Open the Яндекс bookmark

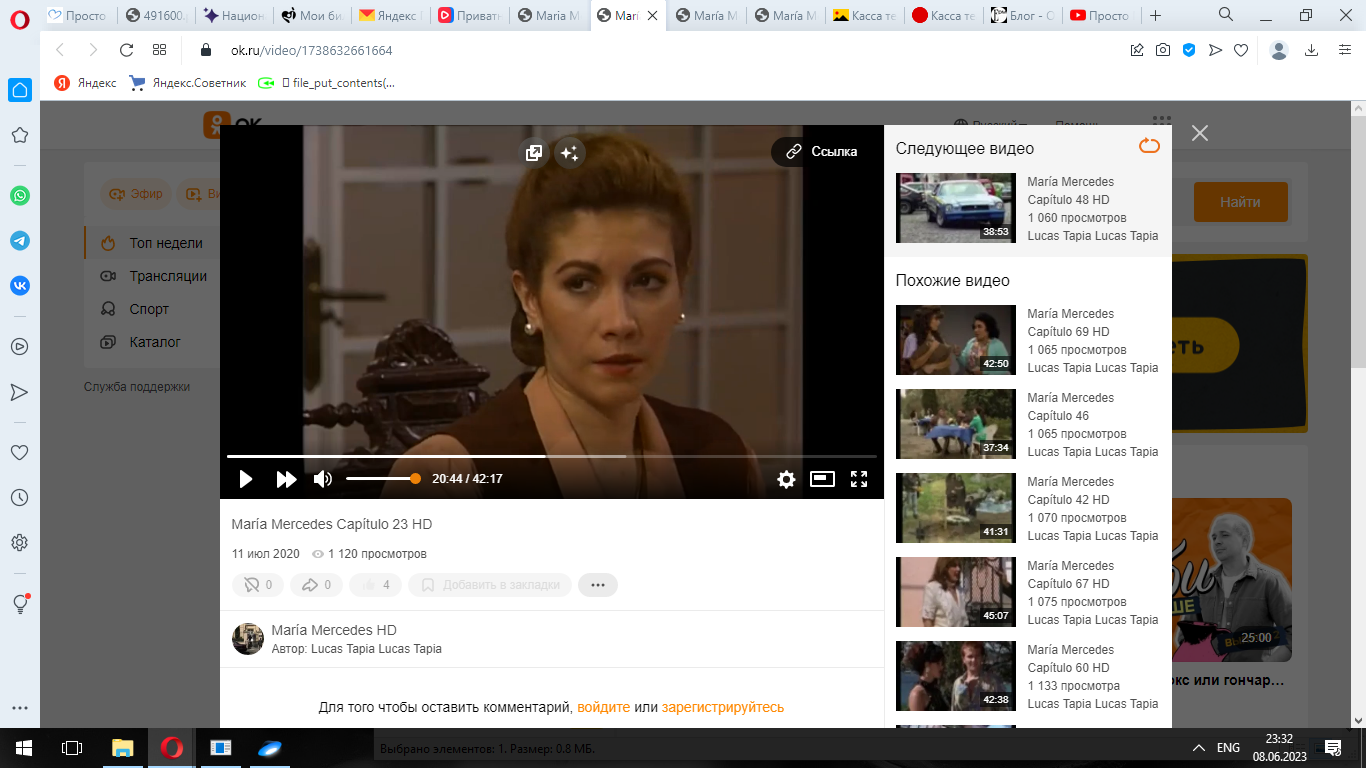pyautogui.click(x=86, y=83)
